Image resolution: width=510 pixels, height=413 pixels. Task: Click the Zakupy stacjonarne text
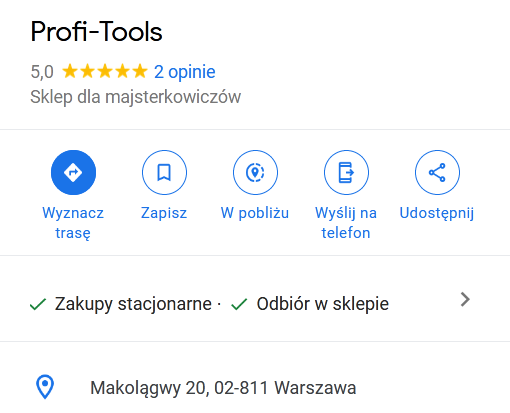pos(133,304)
